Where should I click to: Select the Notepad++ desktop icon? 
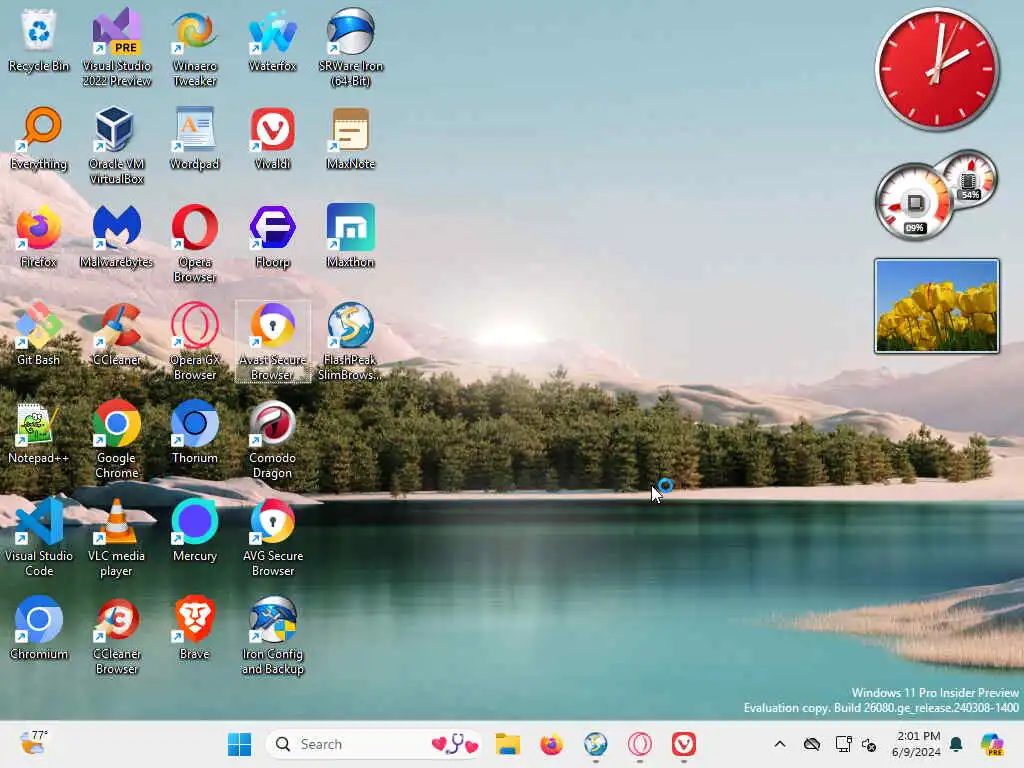(39, 432)
